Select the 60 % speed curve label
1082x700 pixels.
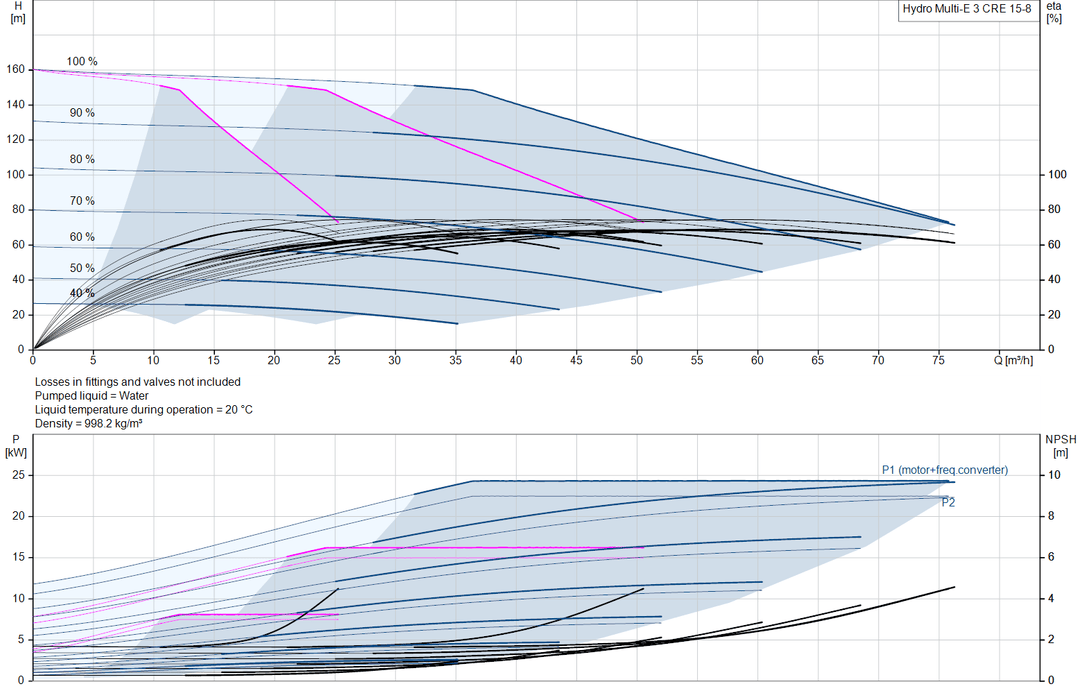[82, 237]
